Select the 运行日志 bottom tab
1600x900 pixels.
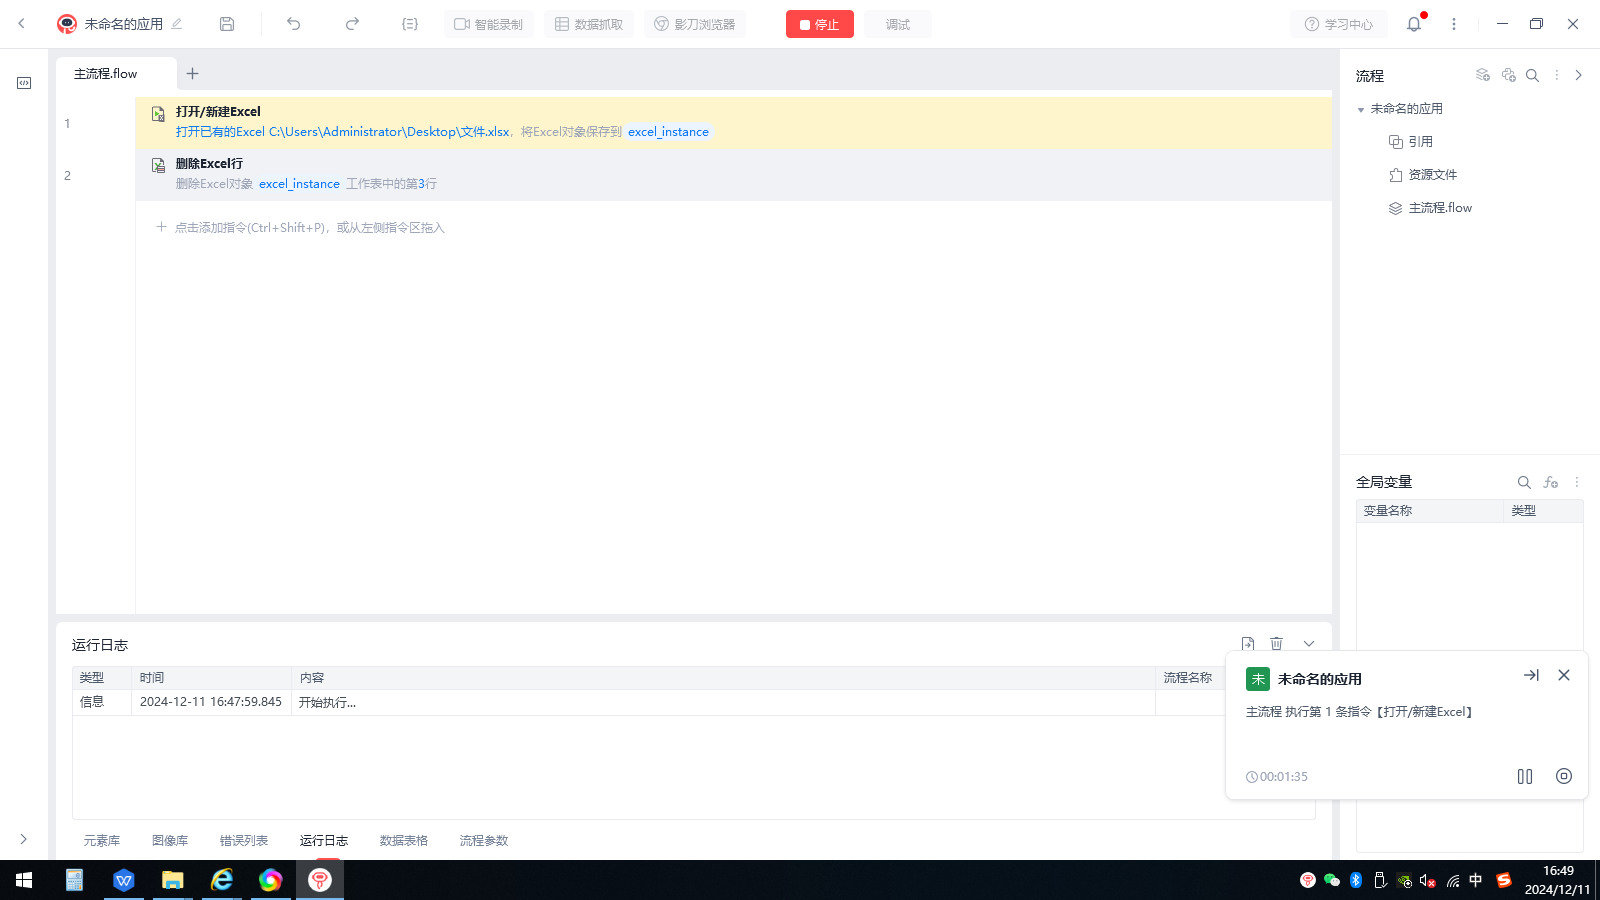324,841
